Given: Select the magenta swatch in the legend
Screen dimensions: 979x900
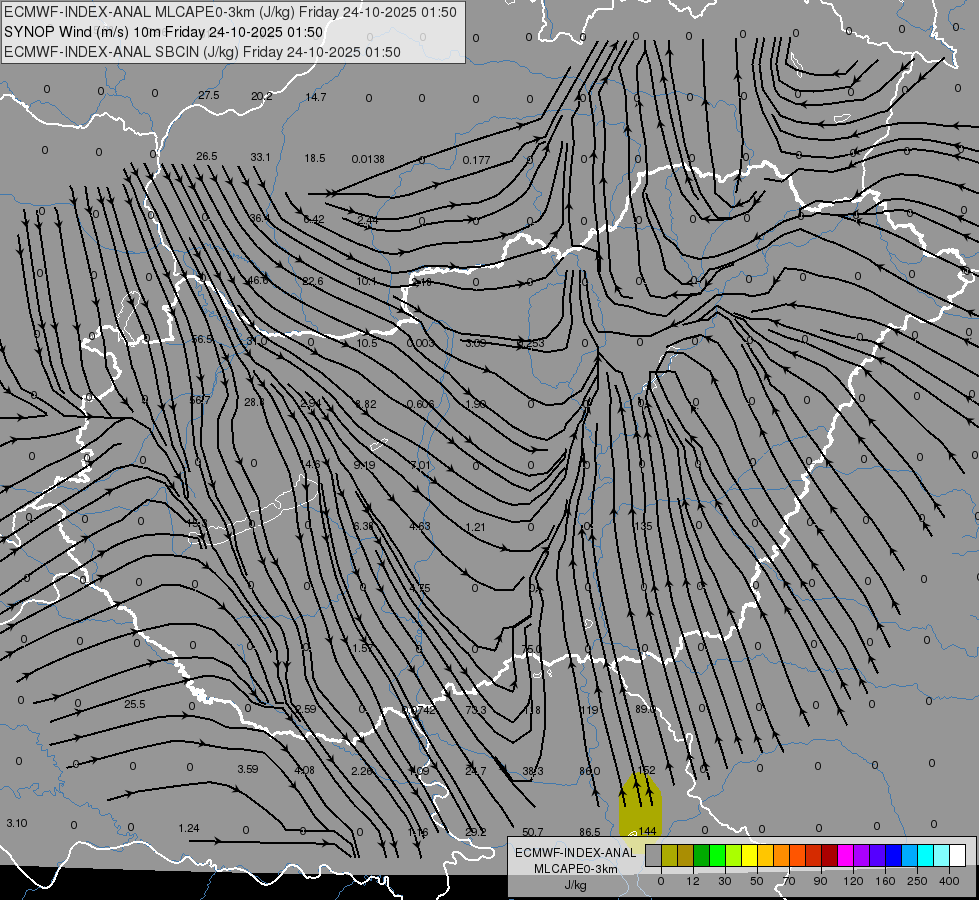Looking at the screenshot, I should (845, 855).
